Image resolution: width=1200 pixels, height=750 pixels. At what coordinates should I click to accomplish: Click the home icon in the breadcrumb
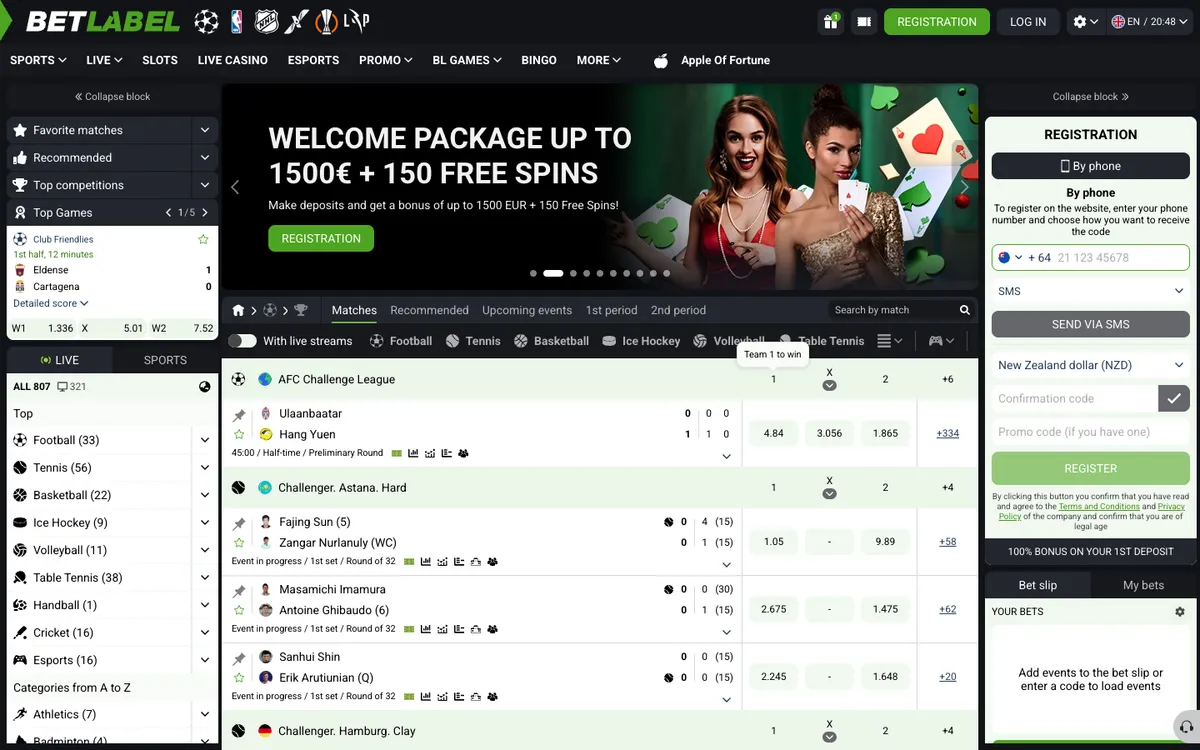pos(238,310)
